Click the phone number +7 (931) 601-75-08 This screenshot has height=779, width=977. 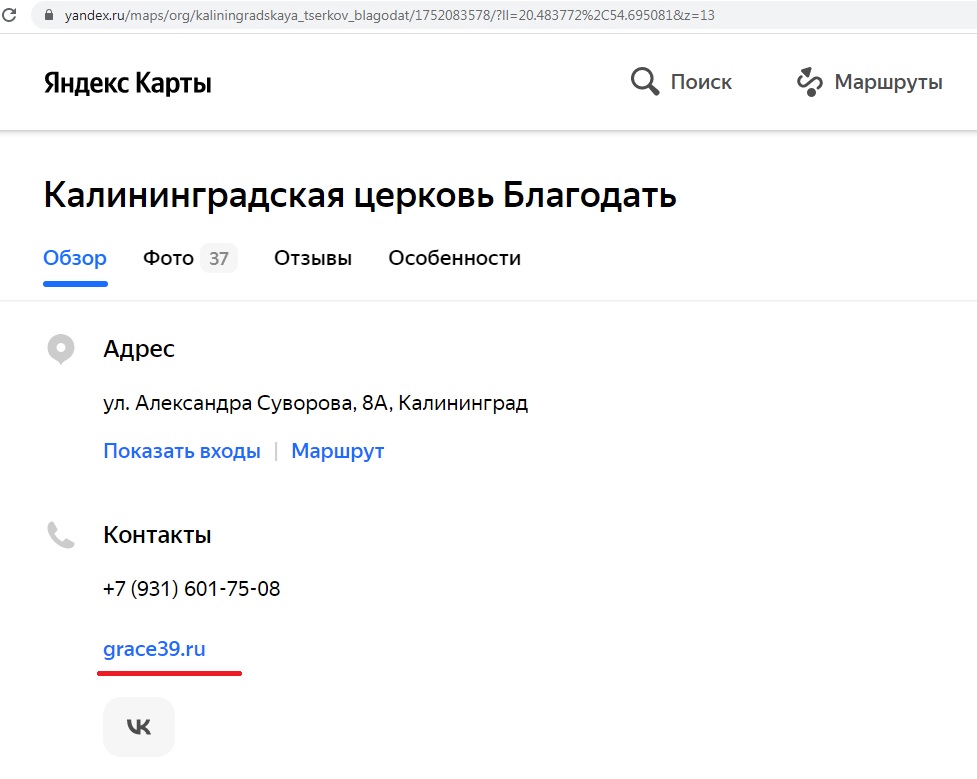pos(191,589)
